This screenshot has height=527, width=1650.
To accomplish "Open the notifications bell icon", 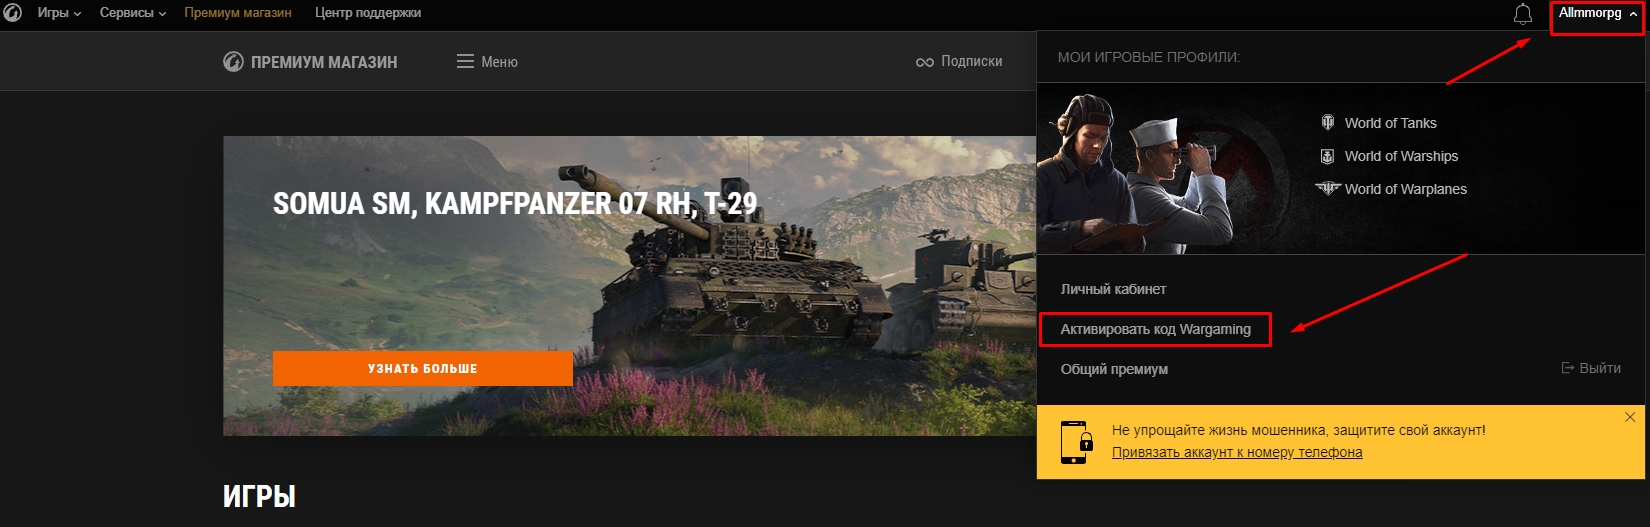I will tap(1522, 14).
